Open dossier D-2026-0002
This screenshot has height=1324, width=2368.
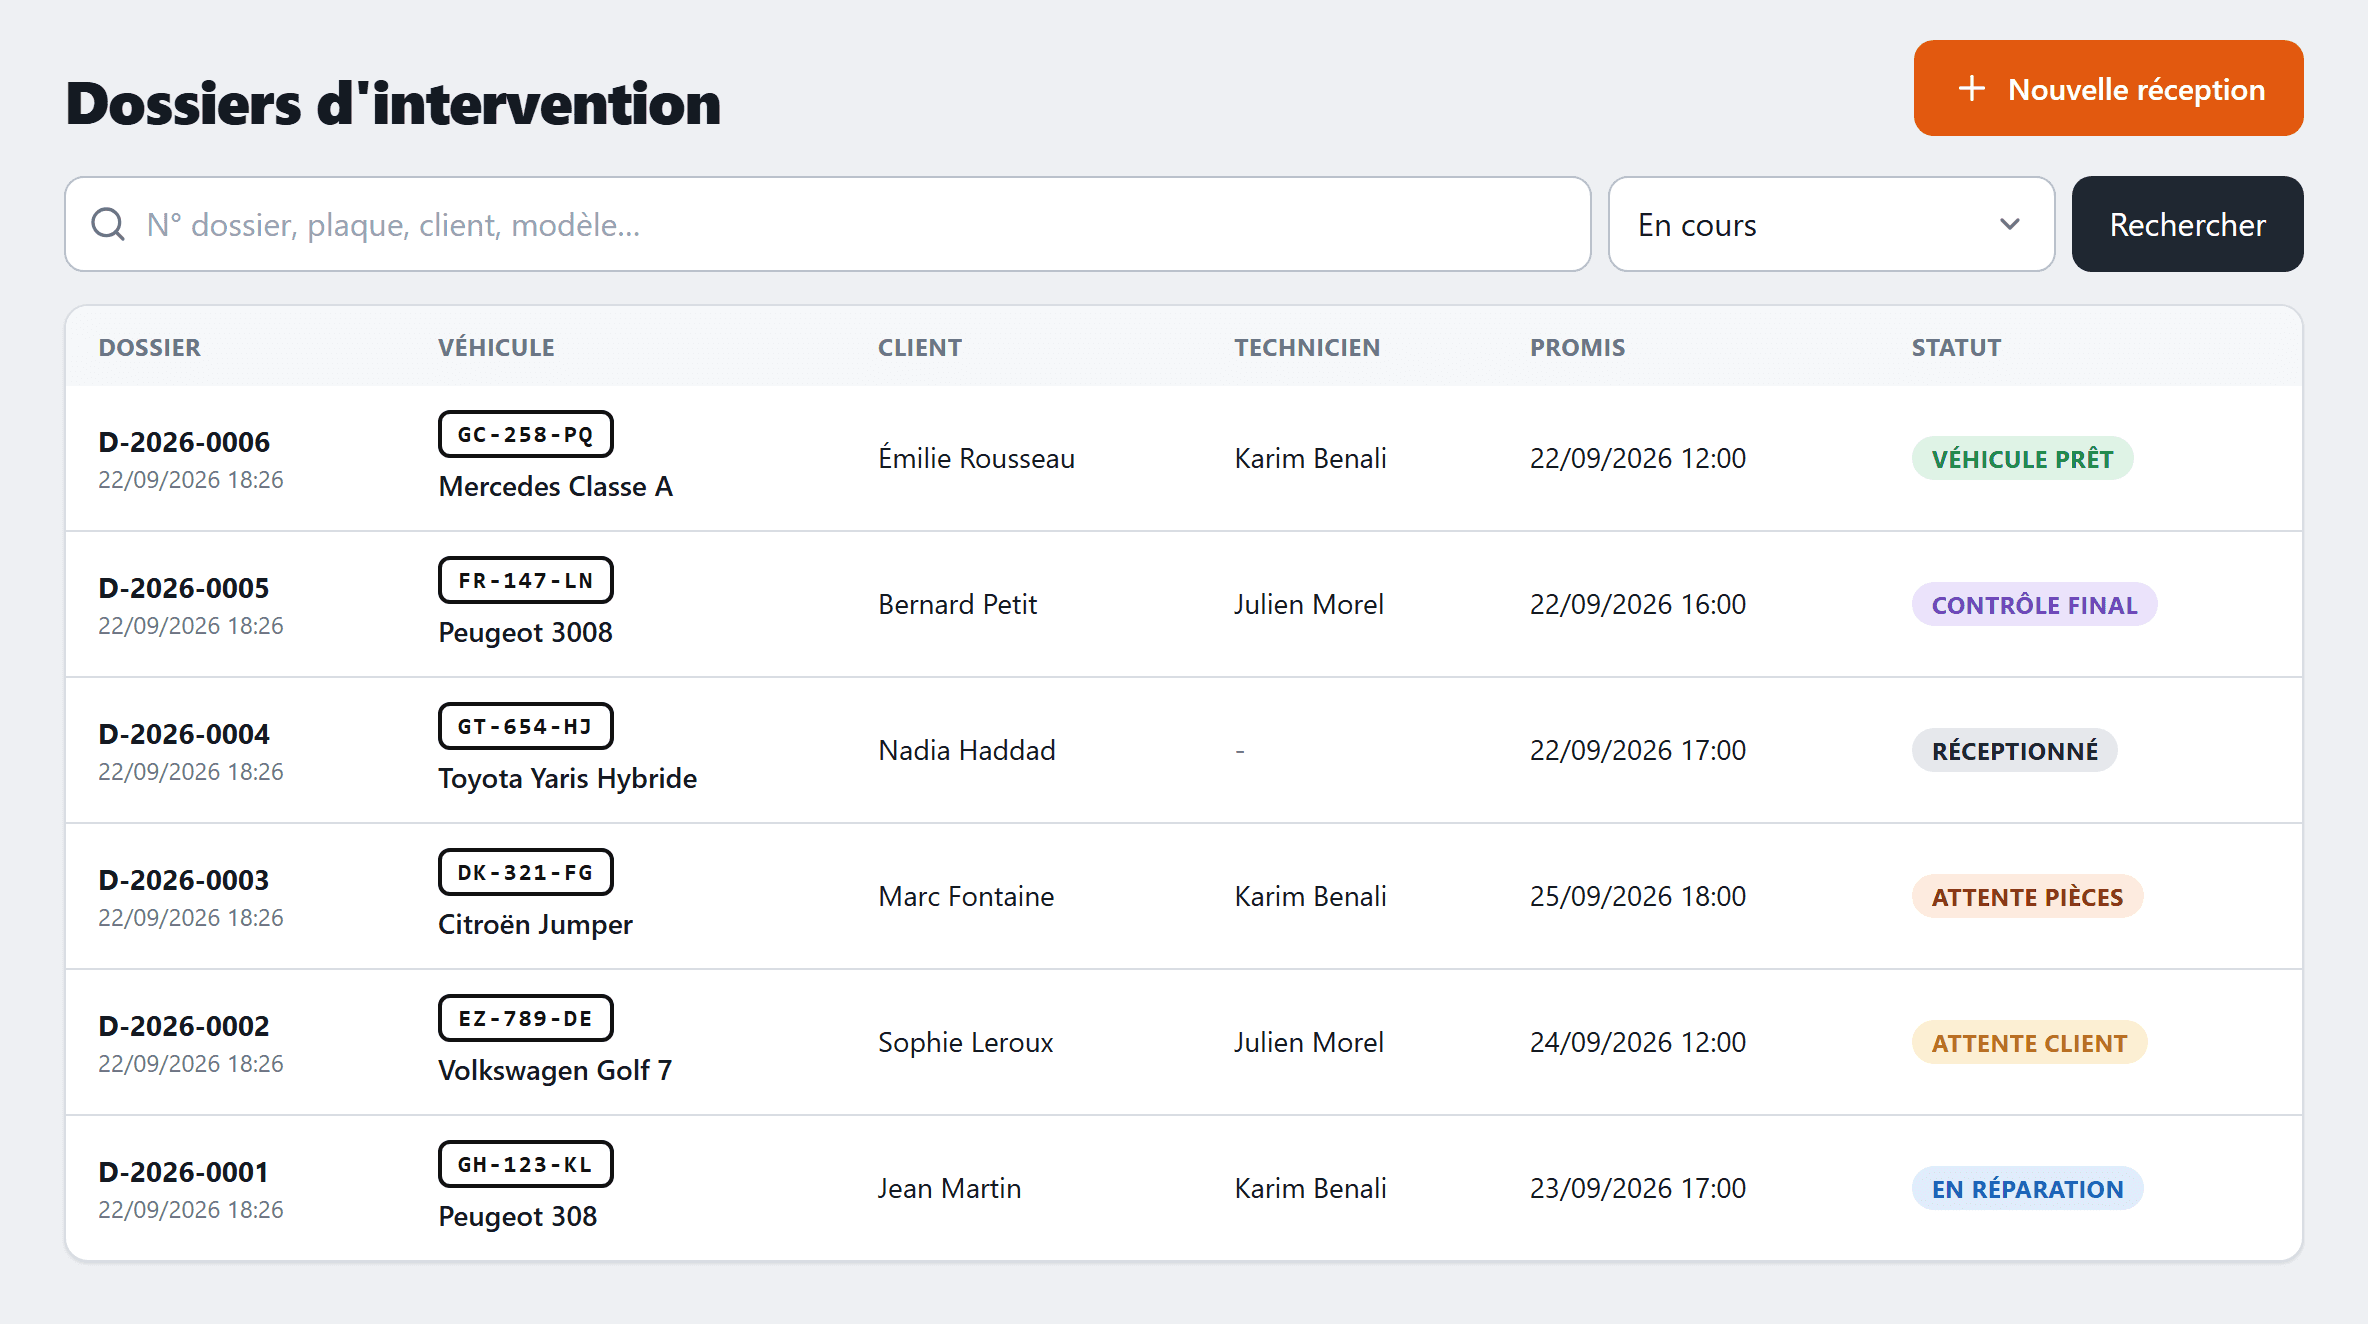point(184,1026)
